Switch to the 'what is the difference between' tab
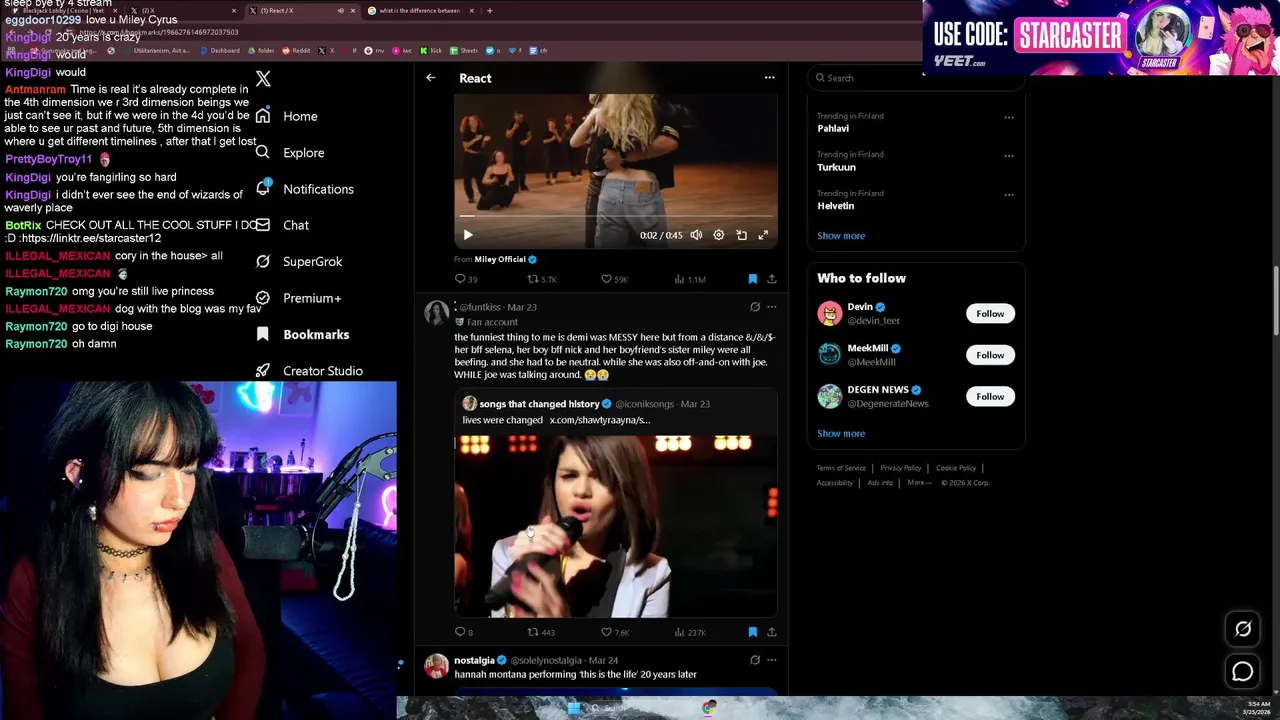The height and width of the screenshot is (720, 1280). 420,11
